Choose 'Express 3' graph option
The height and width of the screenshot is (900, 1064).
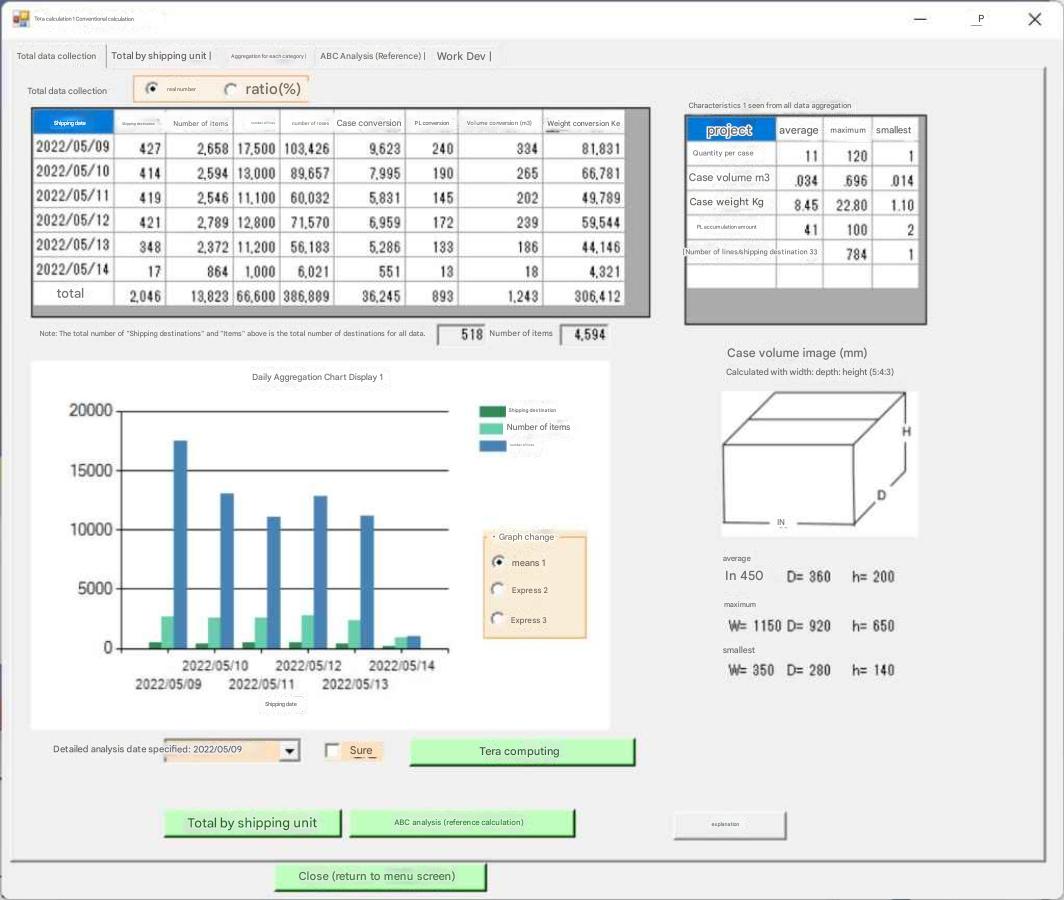pyautogui.click(x=498, y=620)
